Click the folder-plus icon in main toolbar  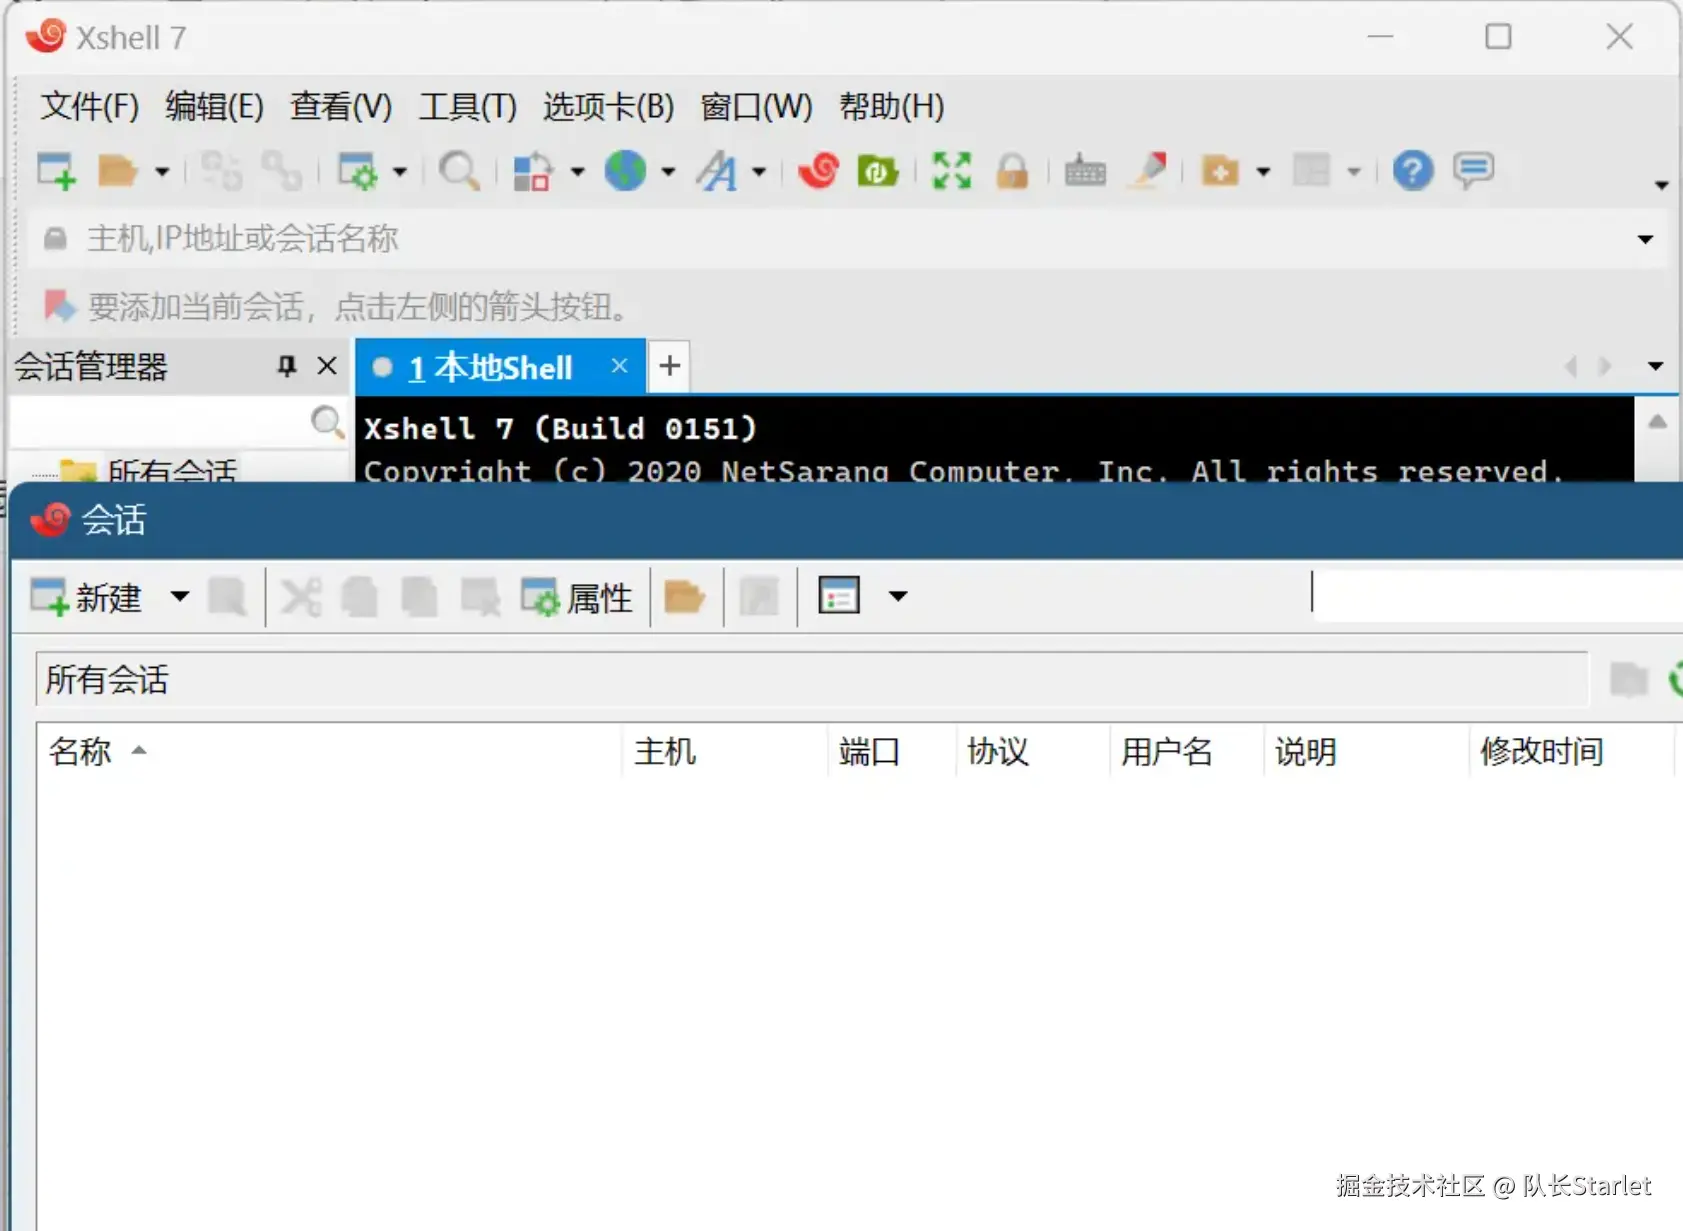1220,171
